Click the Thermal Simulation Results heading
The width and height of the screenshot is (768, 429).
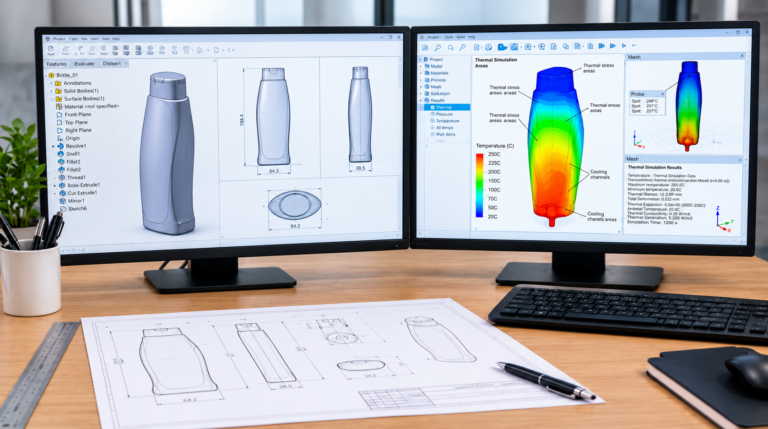click(654, 167)
